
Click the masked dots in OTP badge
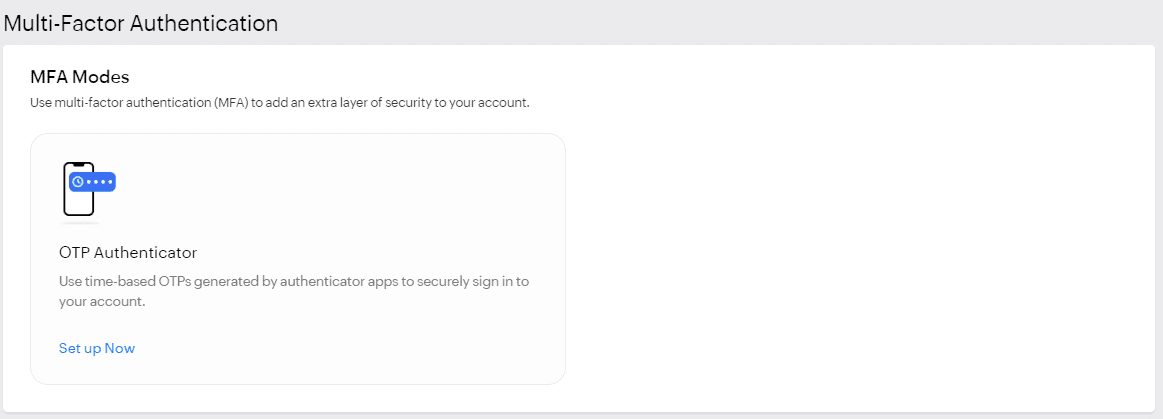tap(100, 182)
